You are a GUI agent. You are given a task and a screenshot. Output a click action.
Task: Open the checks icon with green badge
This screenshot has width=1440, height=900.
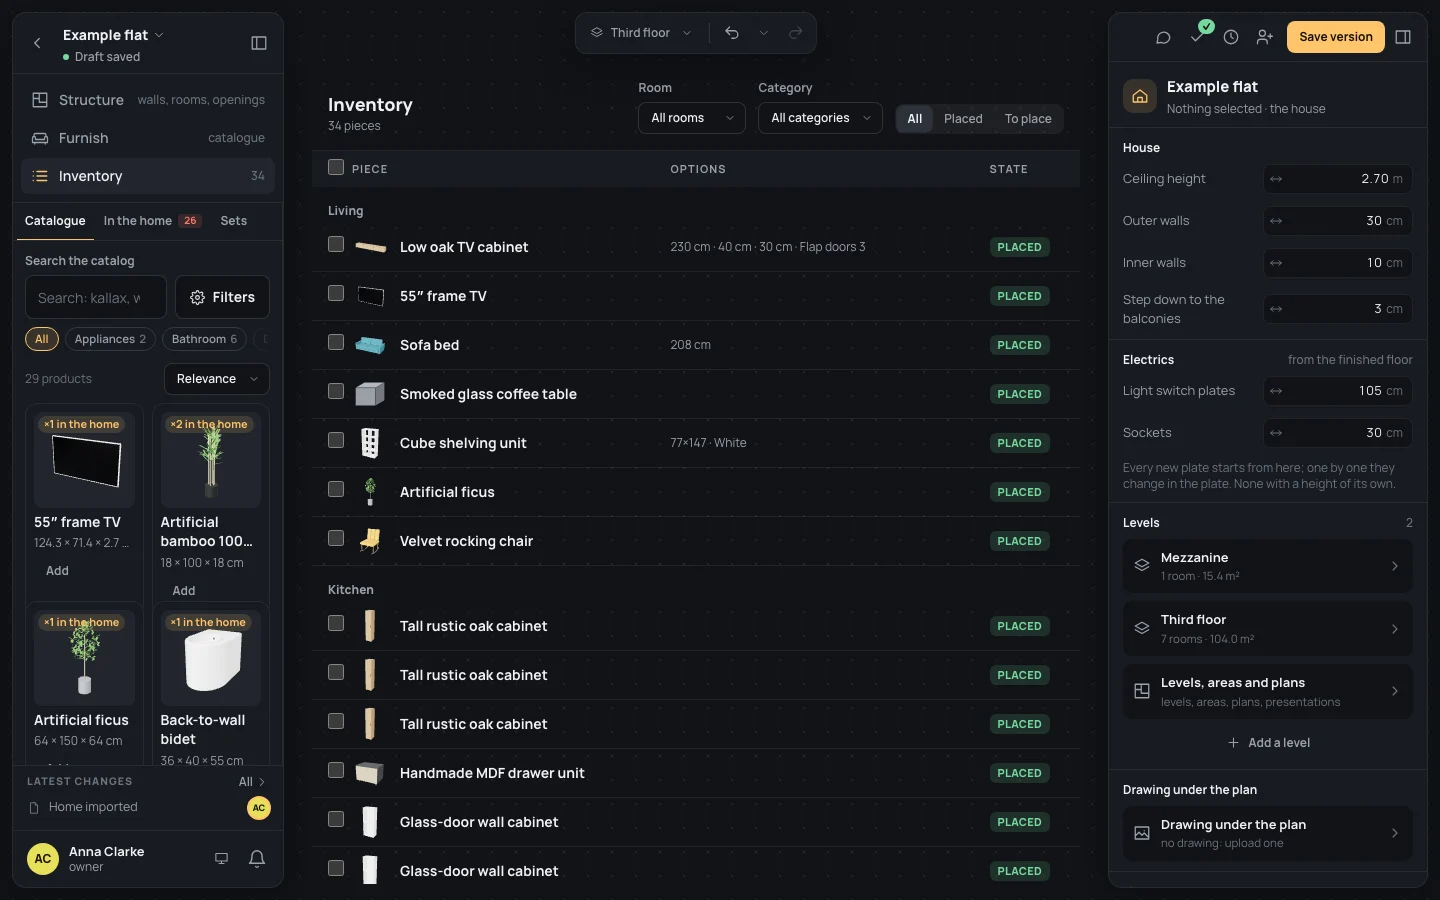tap(1198, 36)
